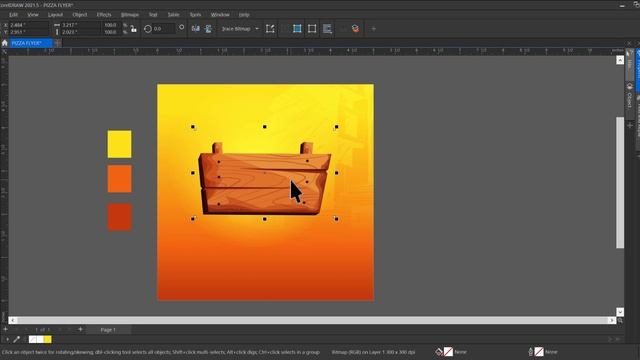Select the yellow square swatch left of page
This screenshot has height=360, width=640.
[120, 144]
